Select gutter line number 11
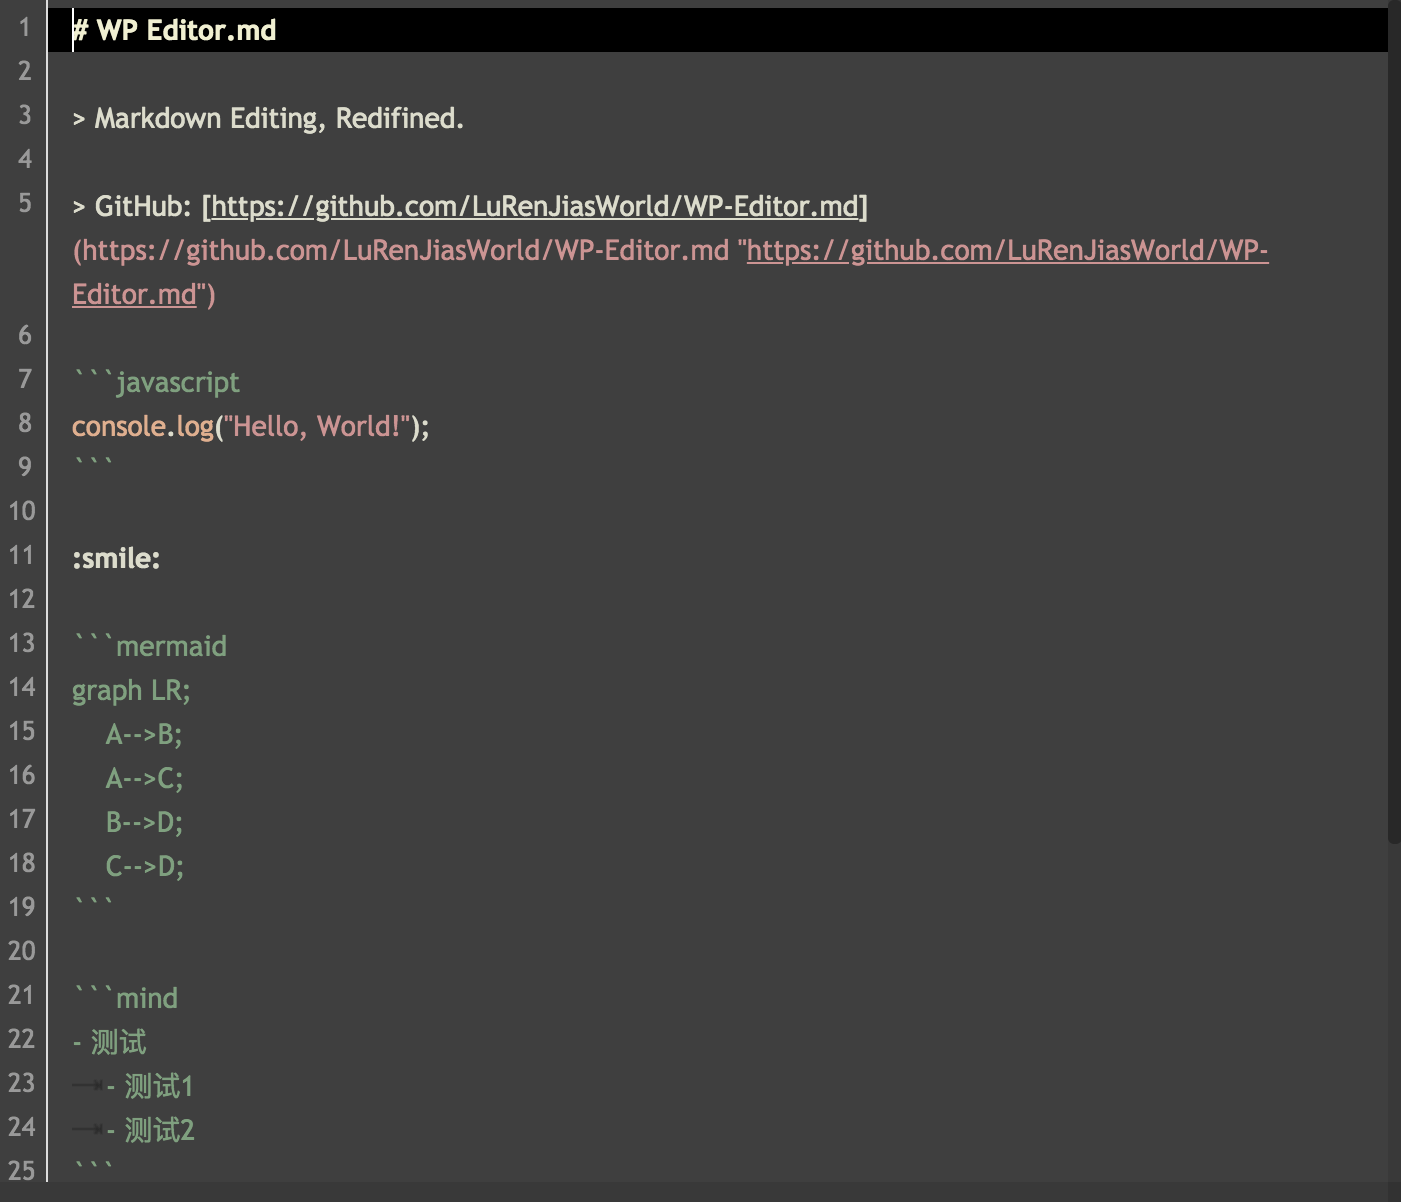The image size is (1401, 1202). click(x=21, y=555)
